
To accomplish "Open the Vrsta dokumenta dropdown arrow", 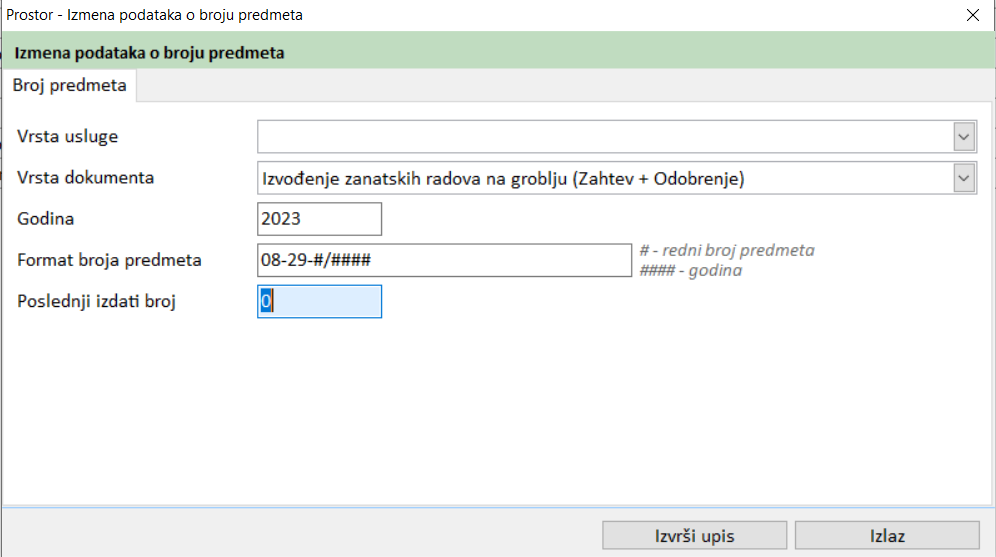I will point(964,179).
